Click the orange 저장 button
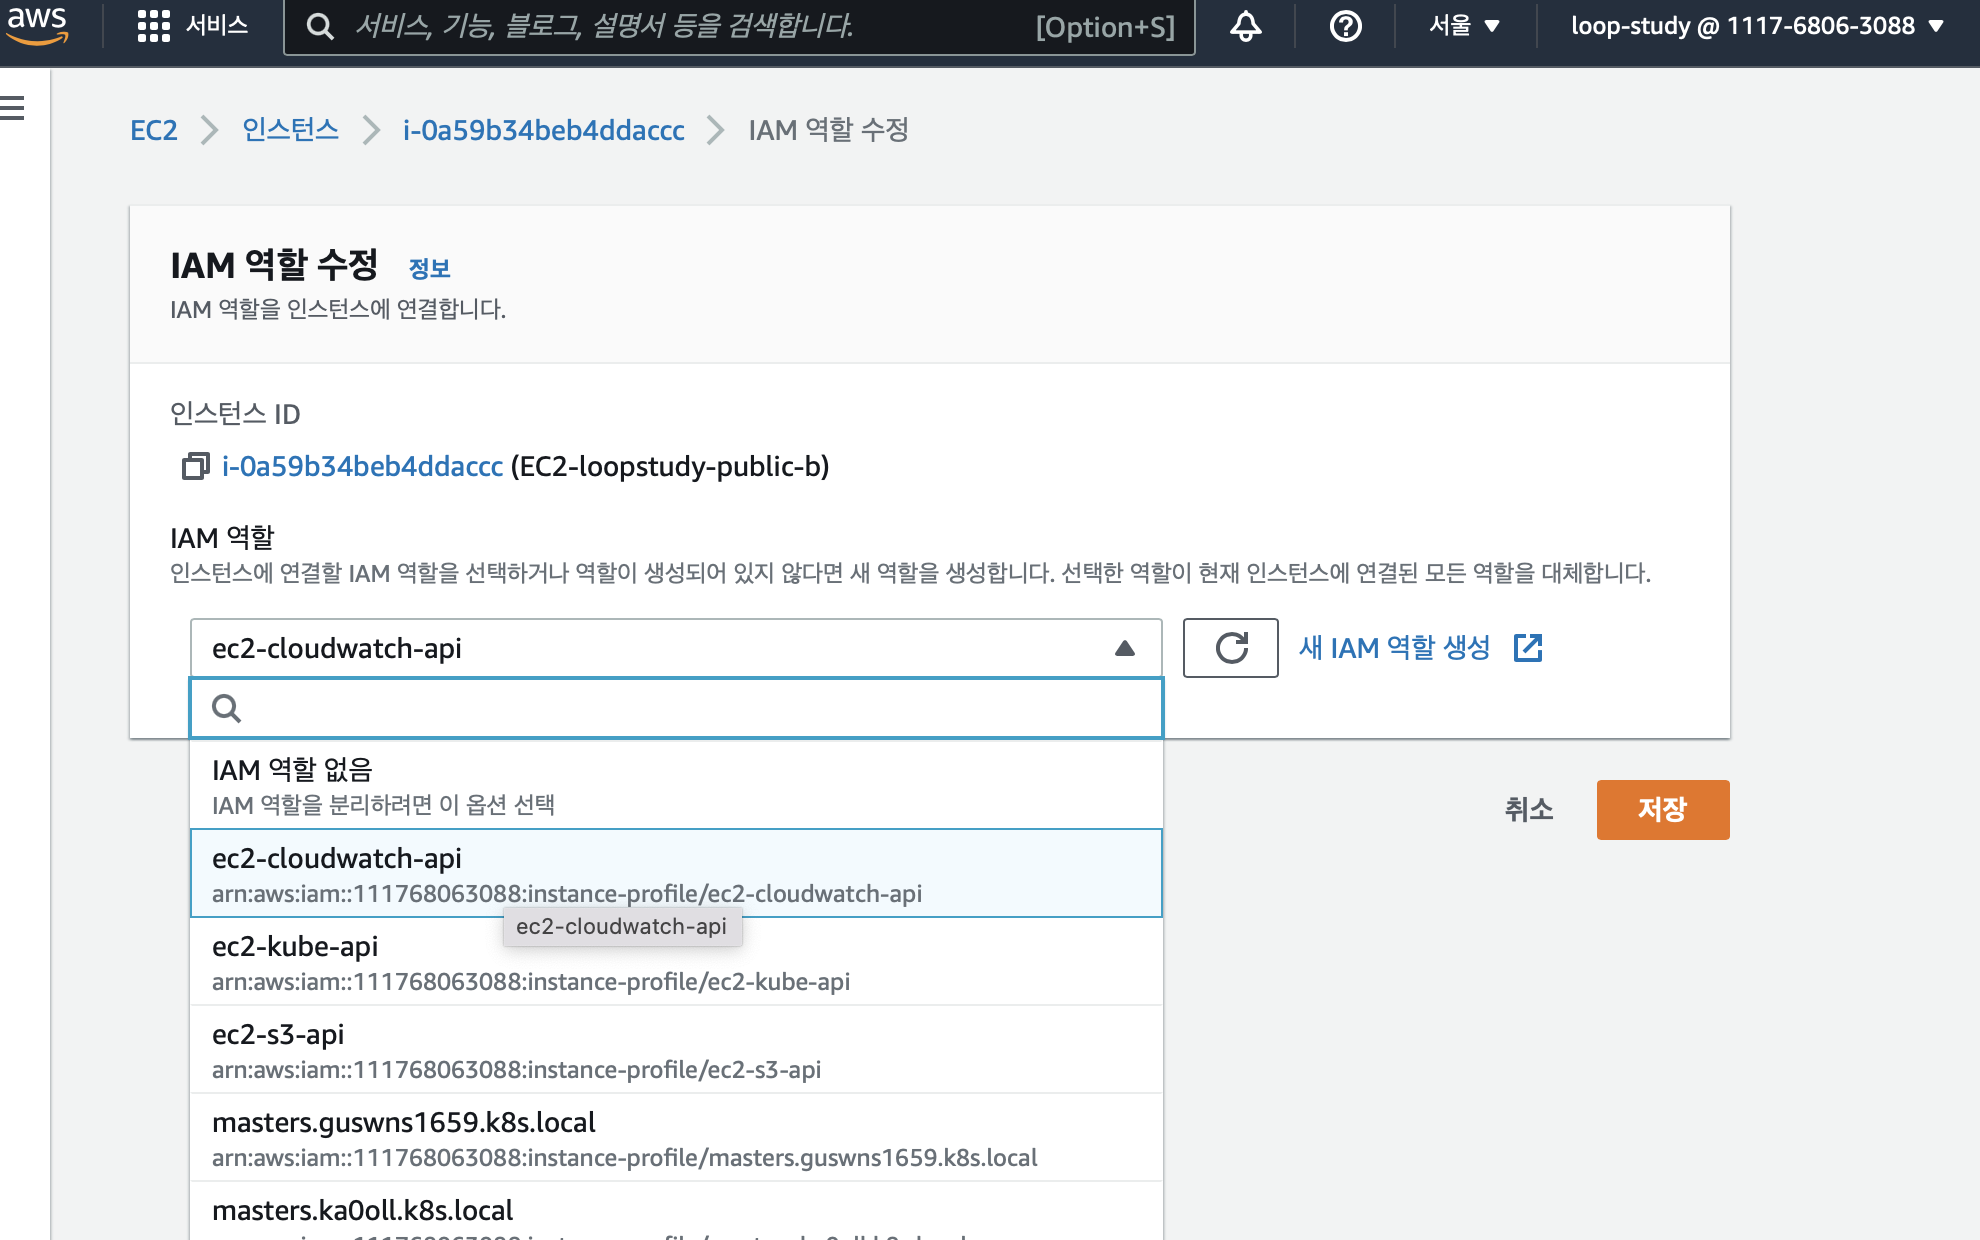 click(1662, 809)
